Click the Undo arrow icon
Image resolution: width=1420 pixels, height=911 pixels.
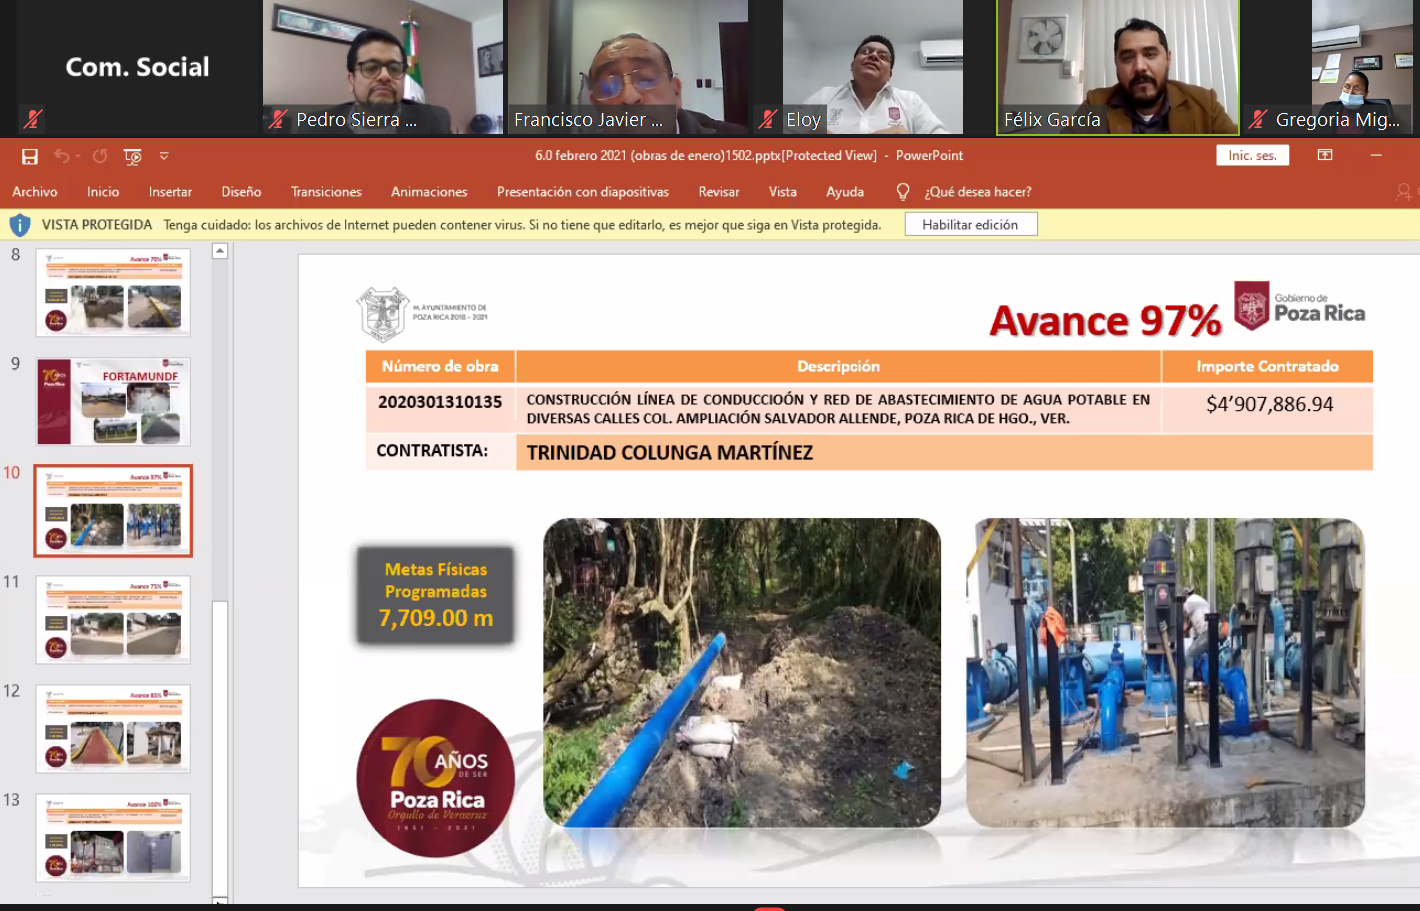coord(62,156)
